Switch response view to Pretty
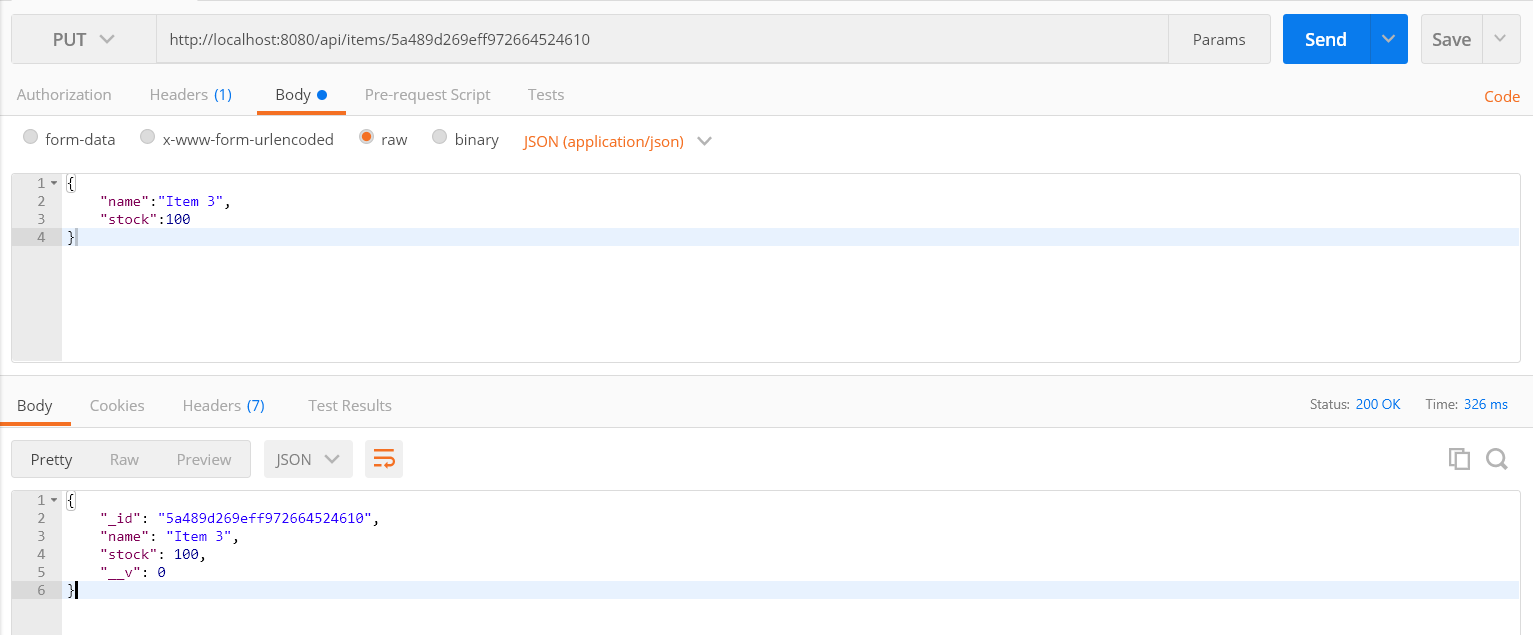The height and width of the screenshot is (635, 1533). pyautogui.click(x=52, y=459)
